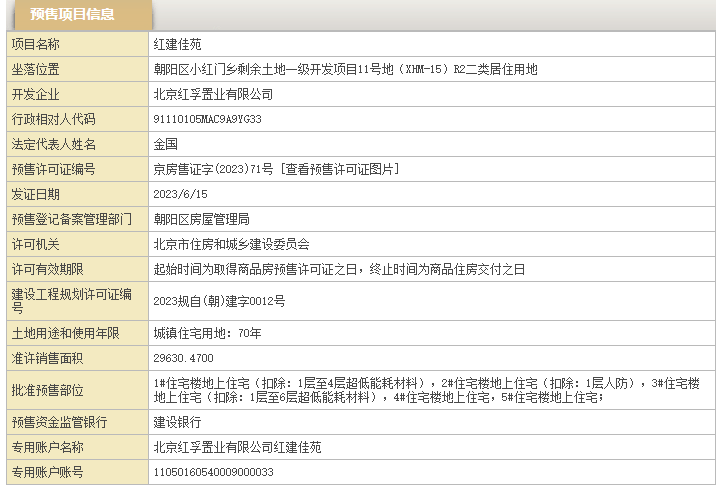Image resolution: width=721 pixels, height=491 pixels.
Task: Click the land use value 城镇住宅用地：70年
Action: [207, 333]
